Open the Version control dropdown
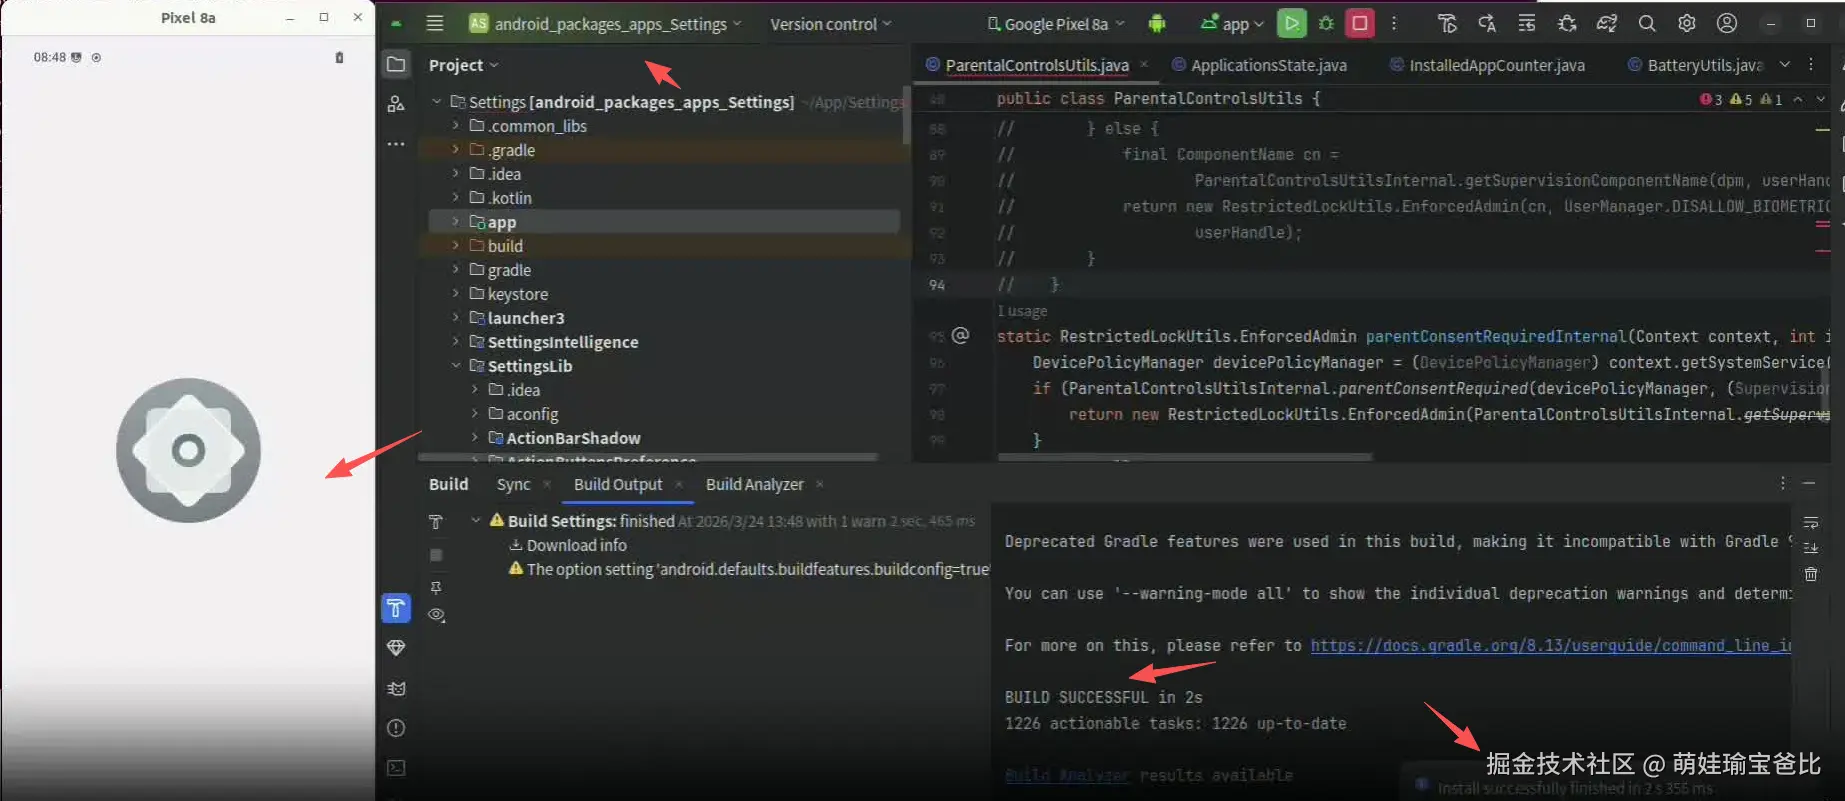Screen dimensions: 1845x801 click(830, 24)
